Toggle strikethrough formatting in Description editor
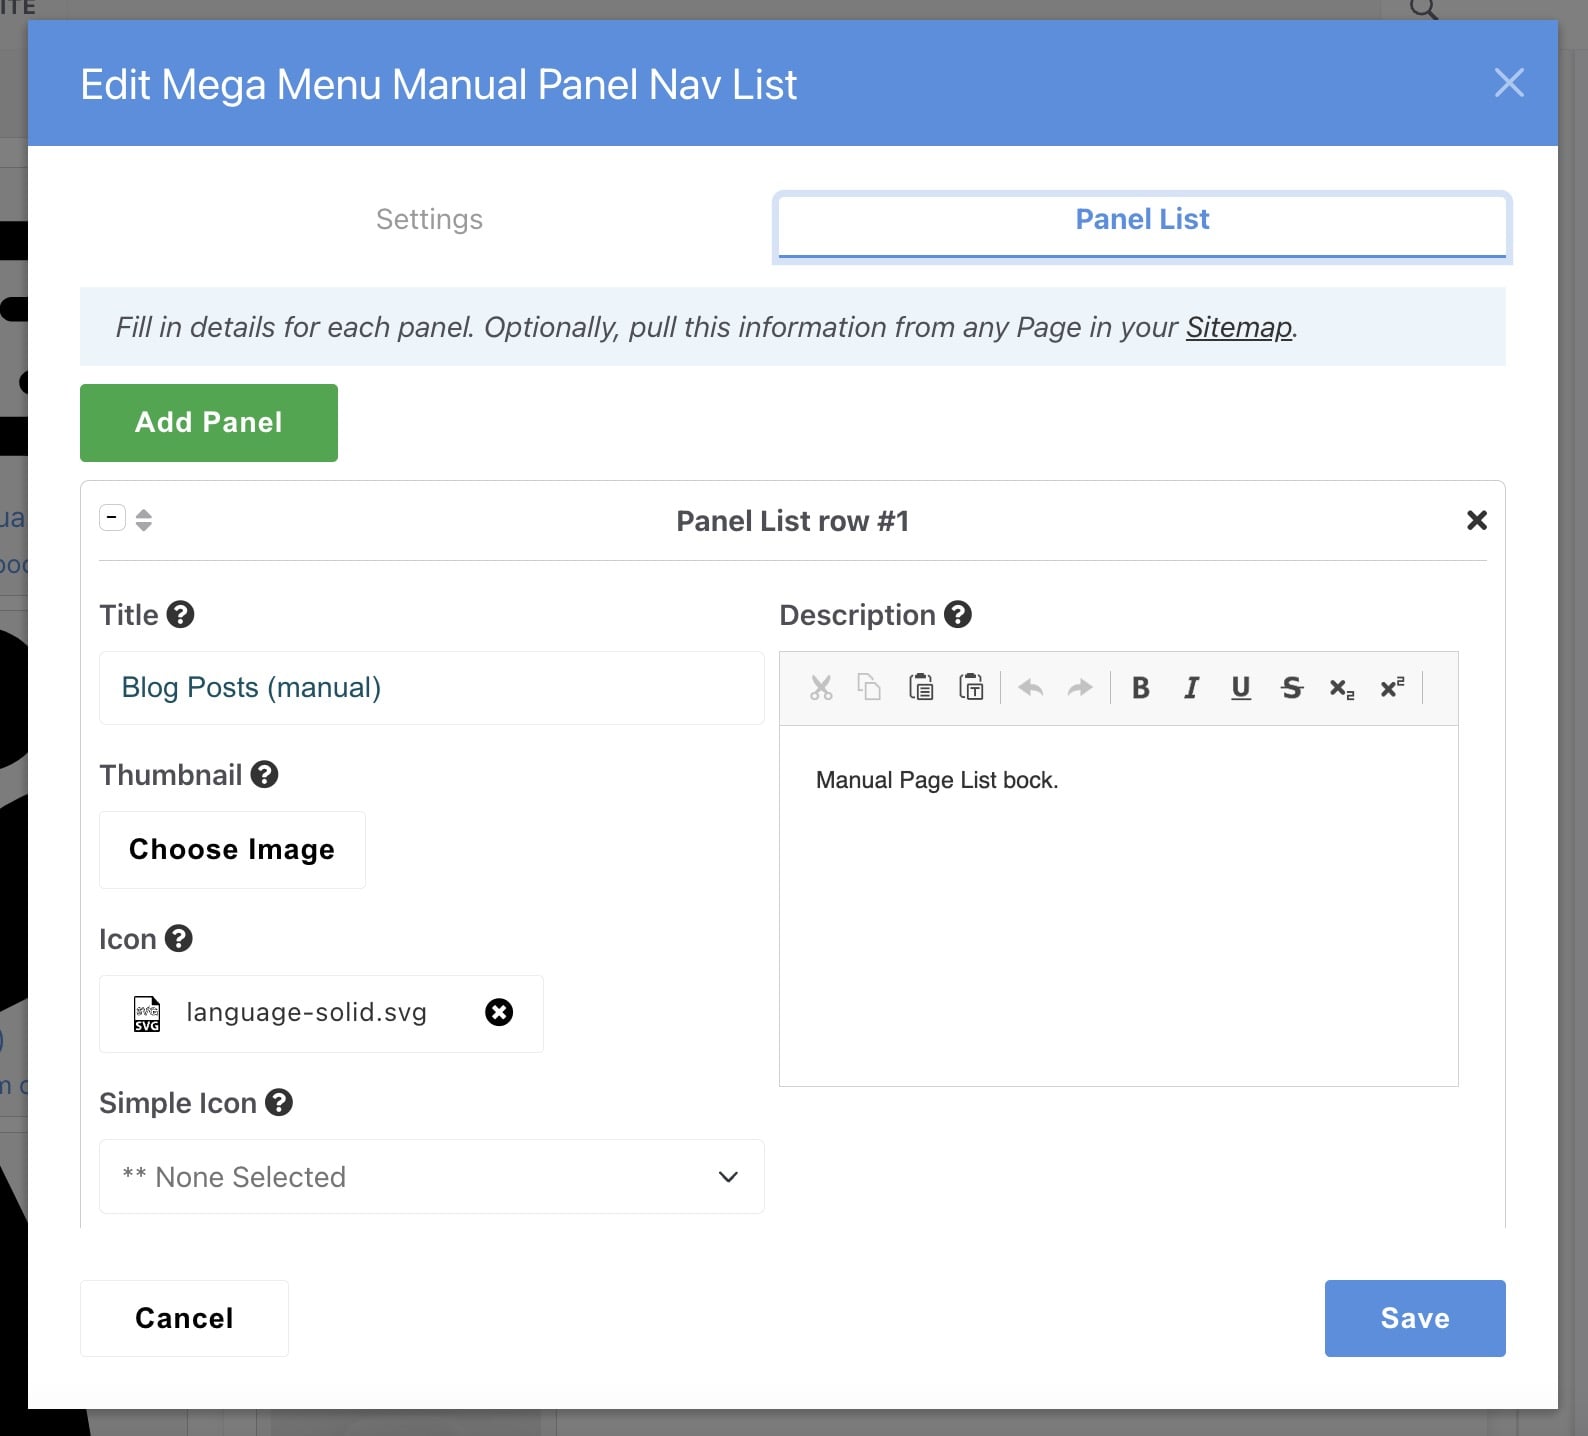The height and width of the screenshot is (1436, 1588). click(x=1292, y=688)
